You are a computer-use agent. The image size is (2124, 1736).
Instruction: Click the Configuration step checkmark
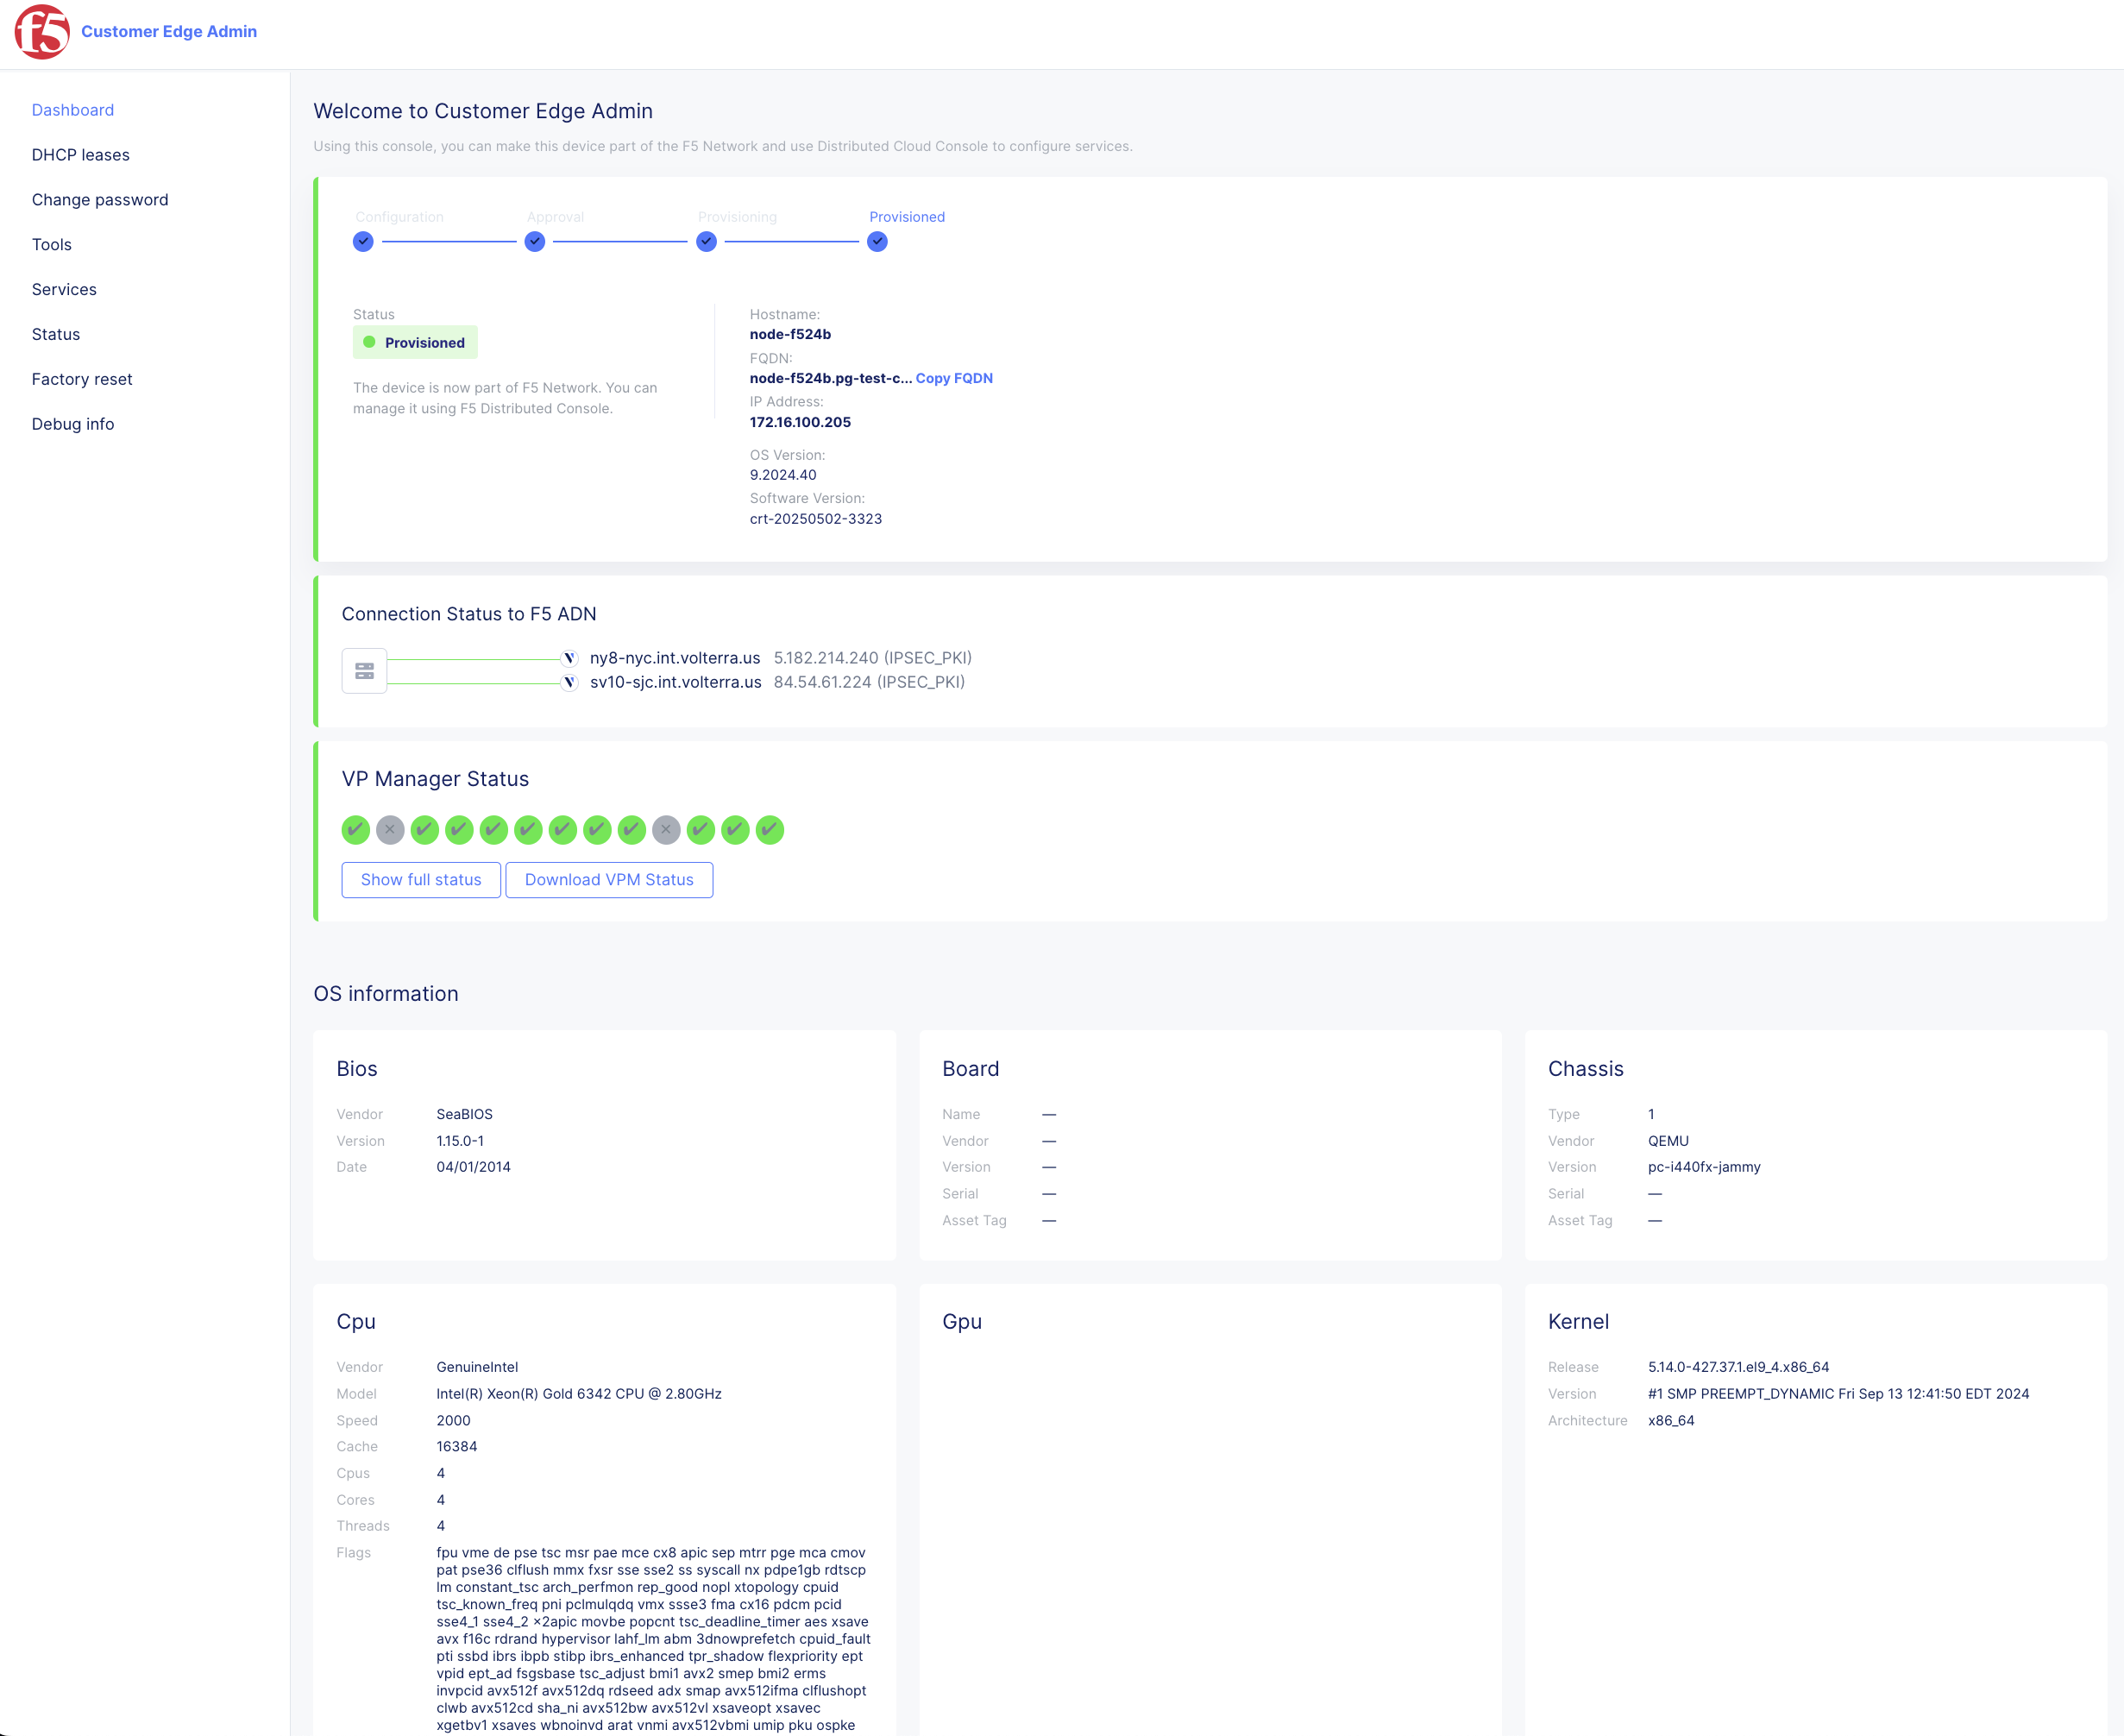click(x=363, y=242)
